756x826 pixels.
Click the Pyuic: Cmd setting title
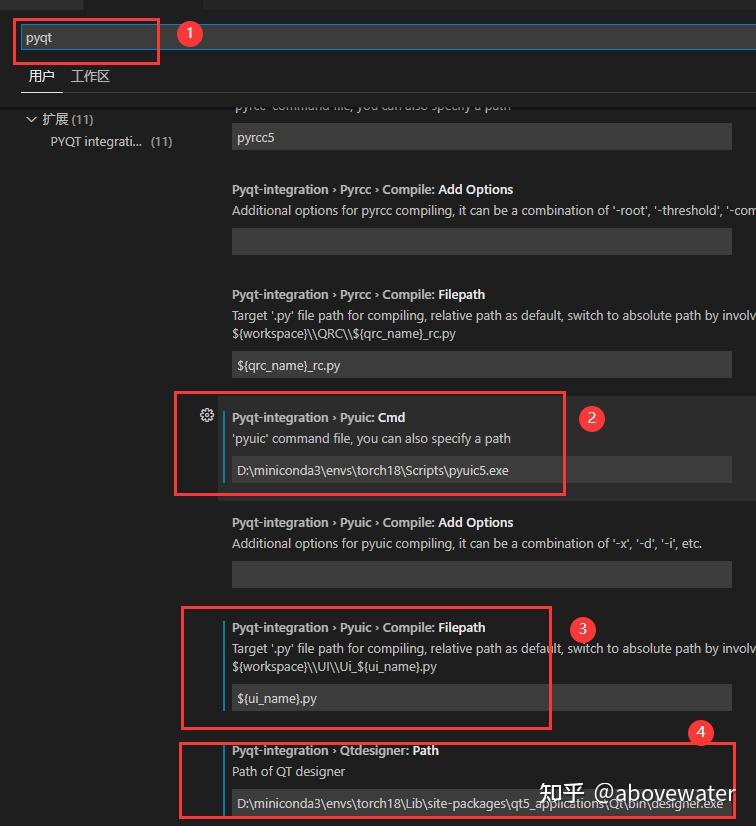[x=318, y=418]
